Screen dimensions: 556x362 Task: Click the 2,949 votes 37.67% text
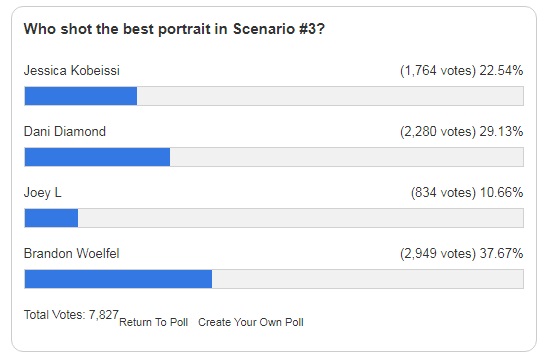pyautogui.click(x=461, y=254)
